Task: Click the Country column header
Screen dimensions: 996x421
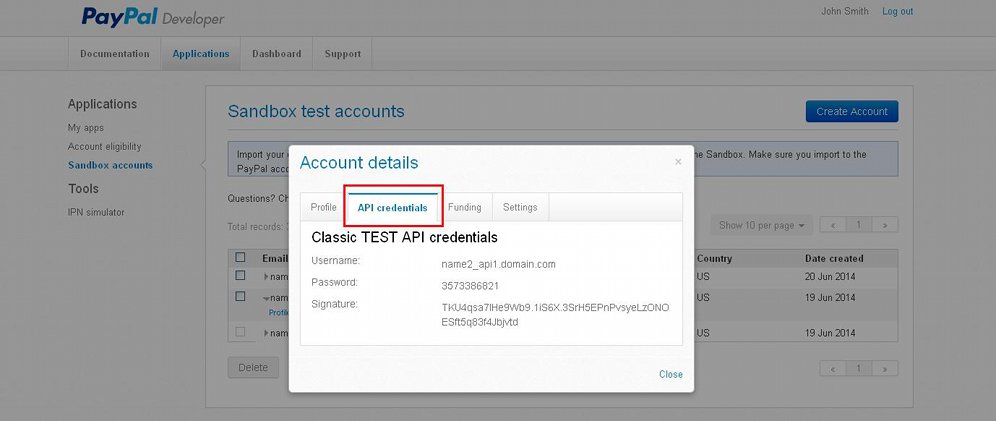Action: tap(714, 258)
